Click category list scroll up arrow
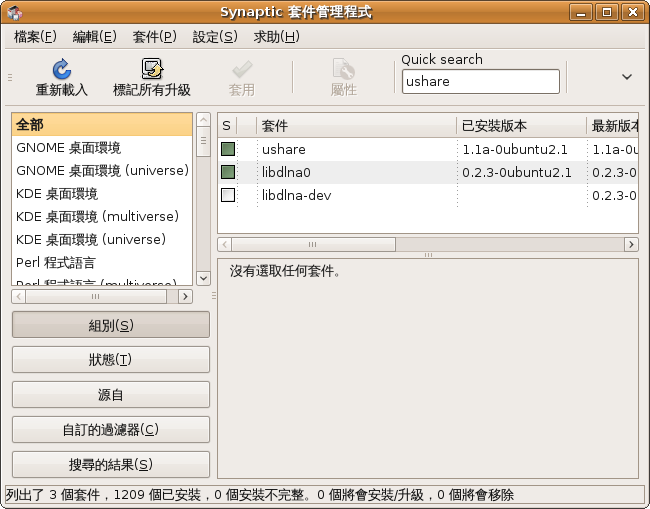Viewport: 650px width, 509px height. tap(203, 120)
